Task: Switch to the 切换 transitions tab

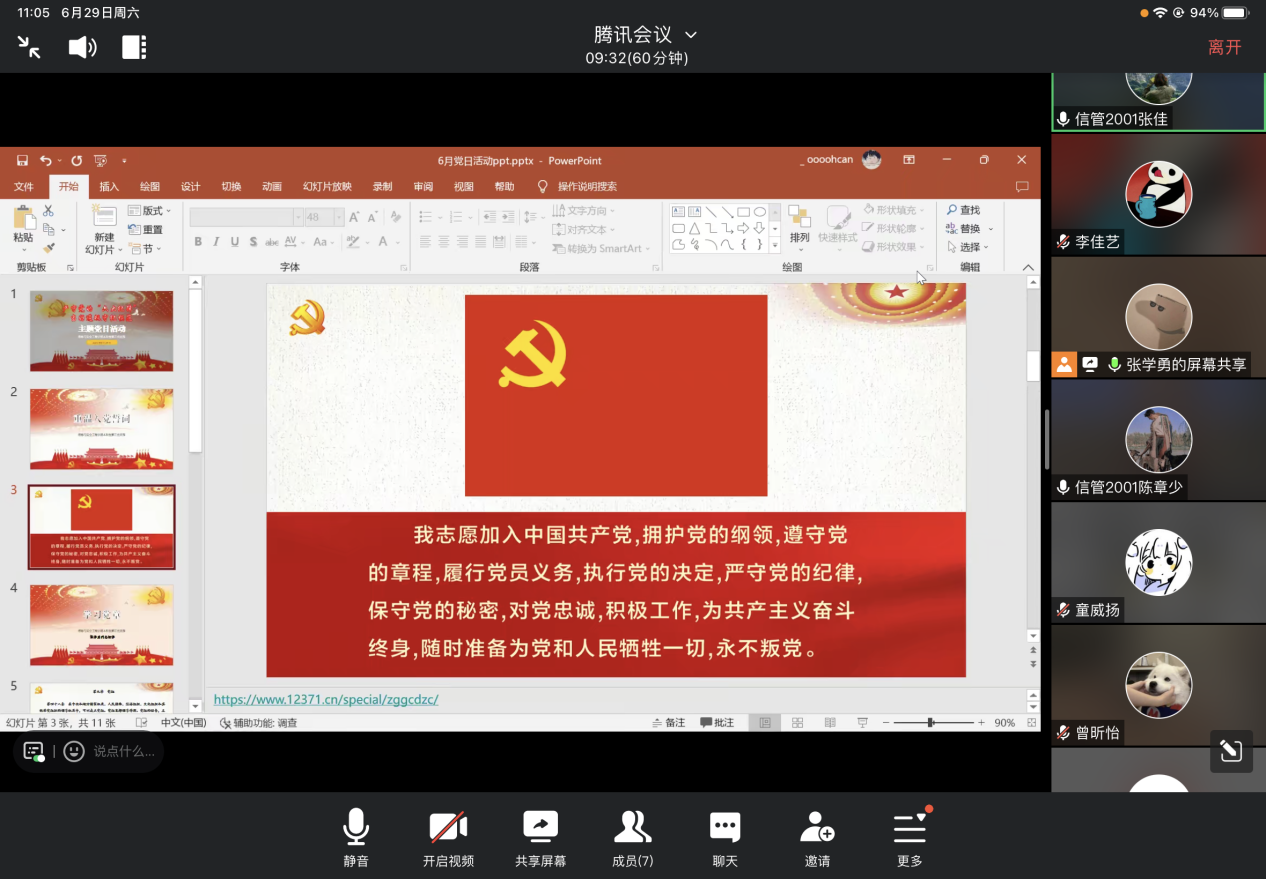Action: (x=231, y=186)
